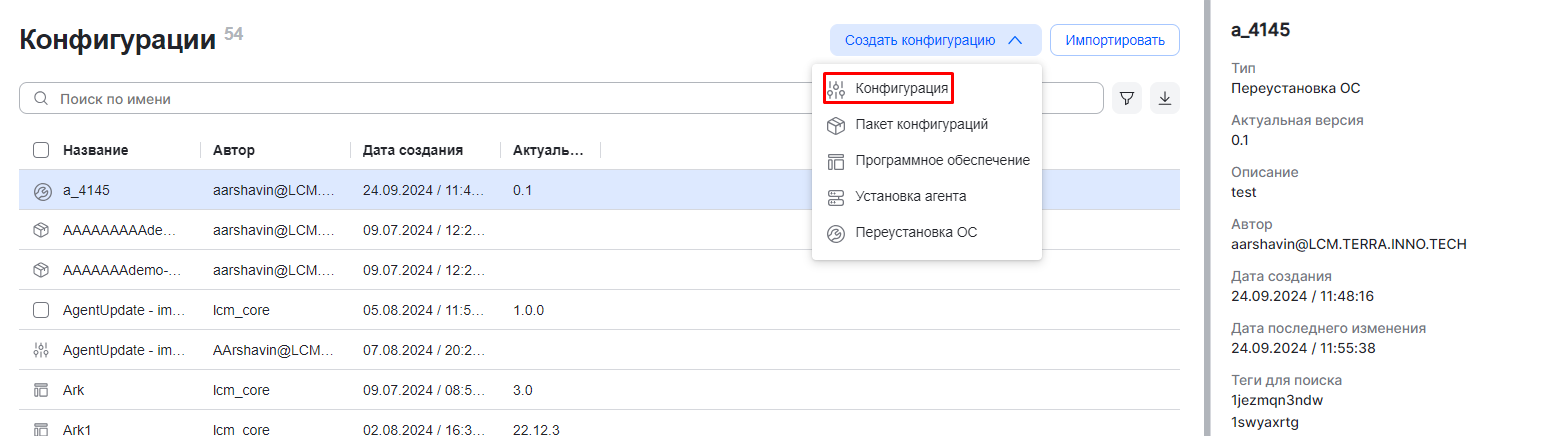Click the server icon next to Установка агента
The width and height of the screenshot is (1567, 436).
(x=836, y=197)
